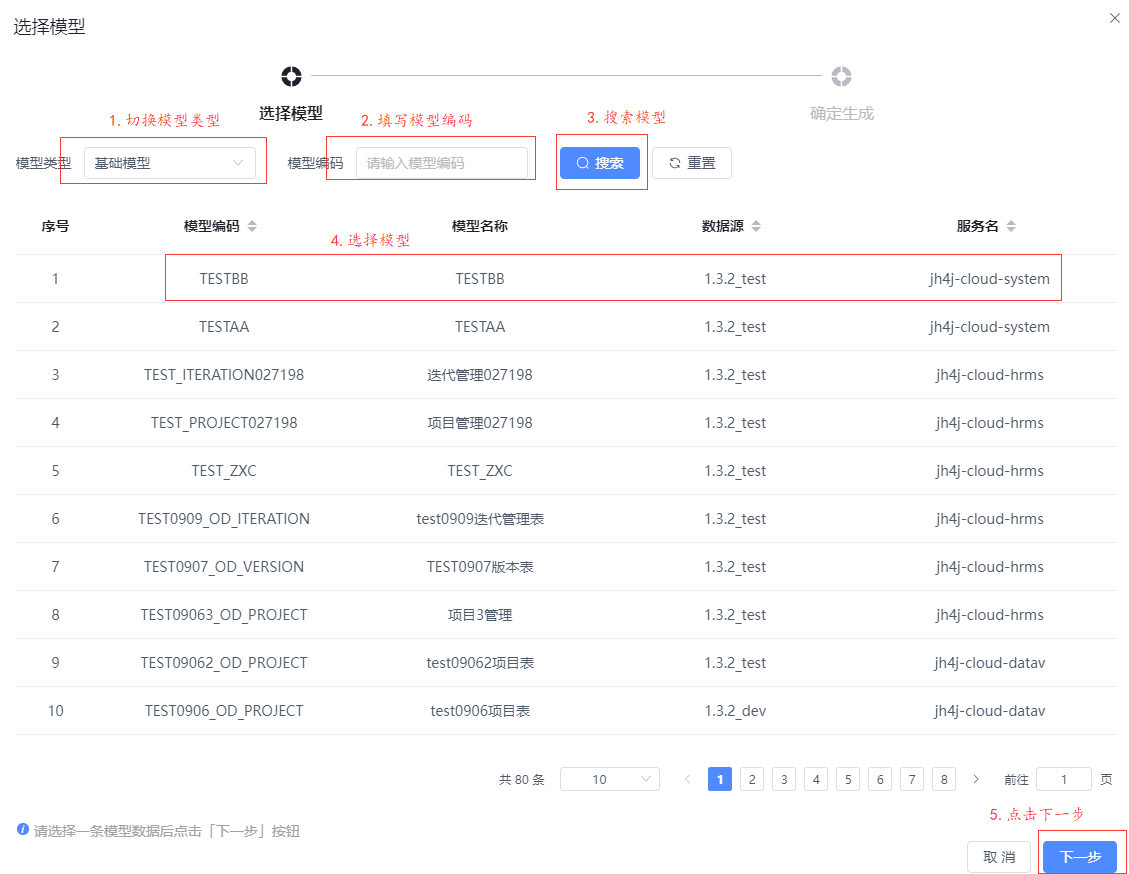Sort by the 模型编码 column sort arrows

[252, 226]
